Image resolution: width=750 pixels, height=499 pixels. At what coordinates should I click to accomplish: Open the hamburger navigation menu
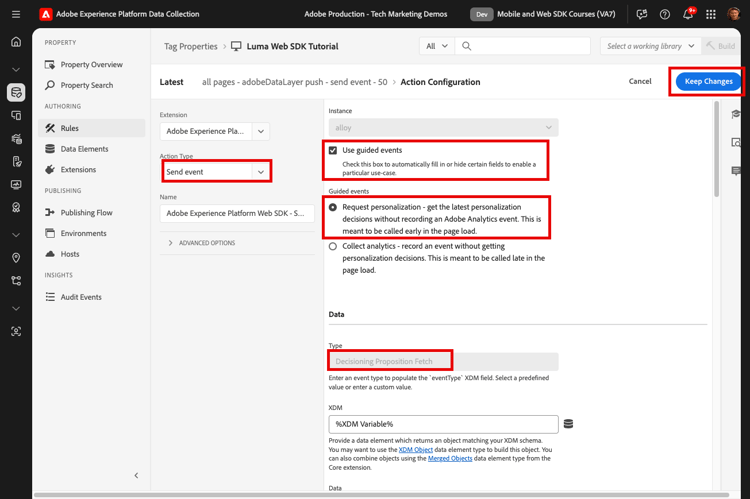click(x=16, y=14)
